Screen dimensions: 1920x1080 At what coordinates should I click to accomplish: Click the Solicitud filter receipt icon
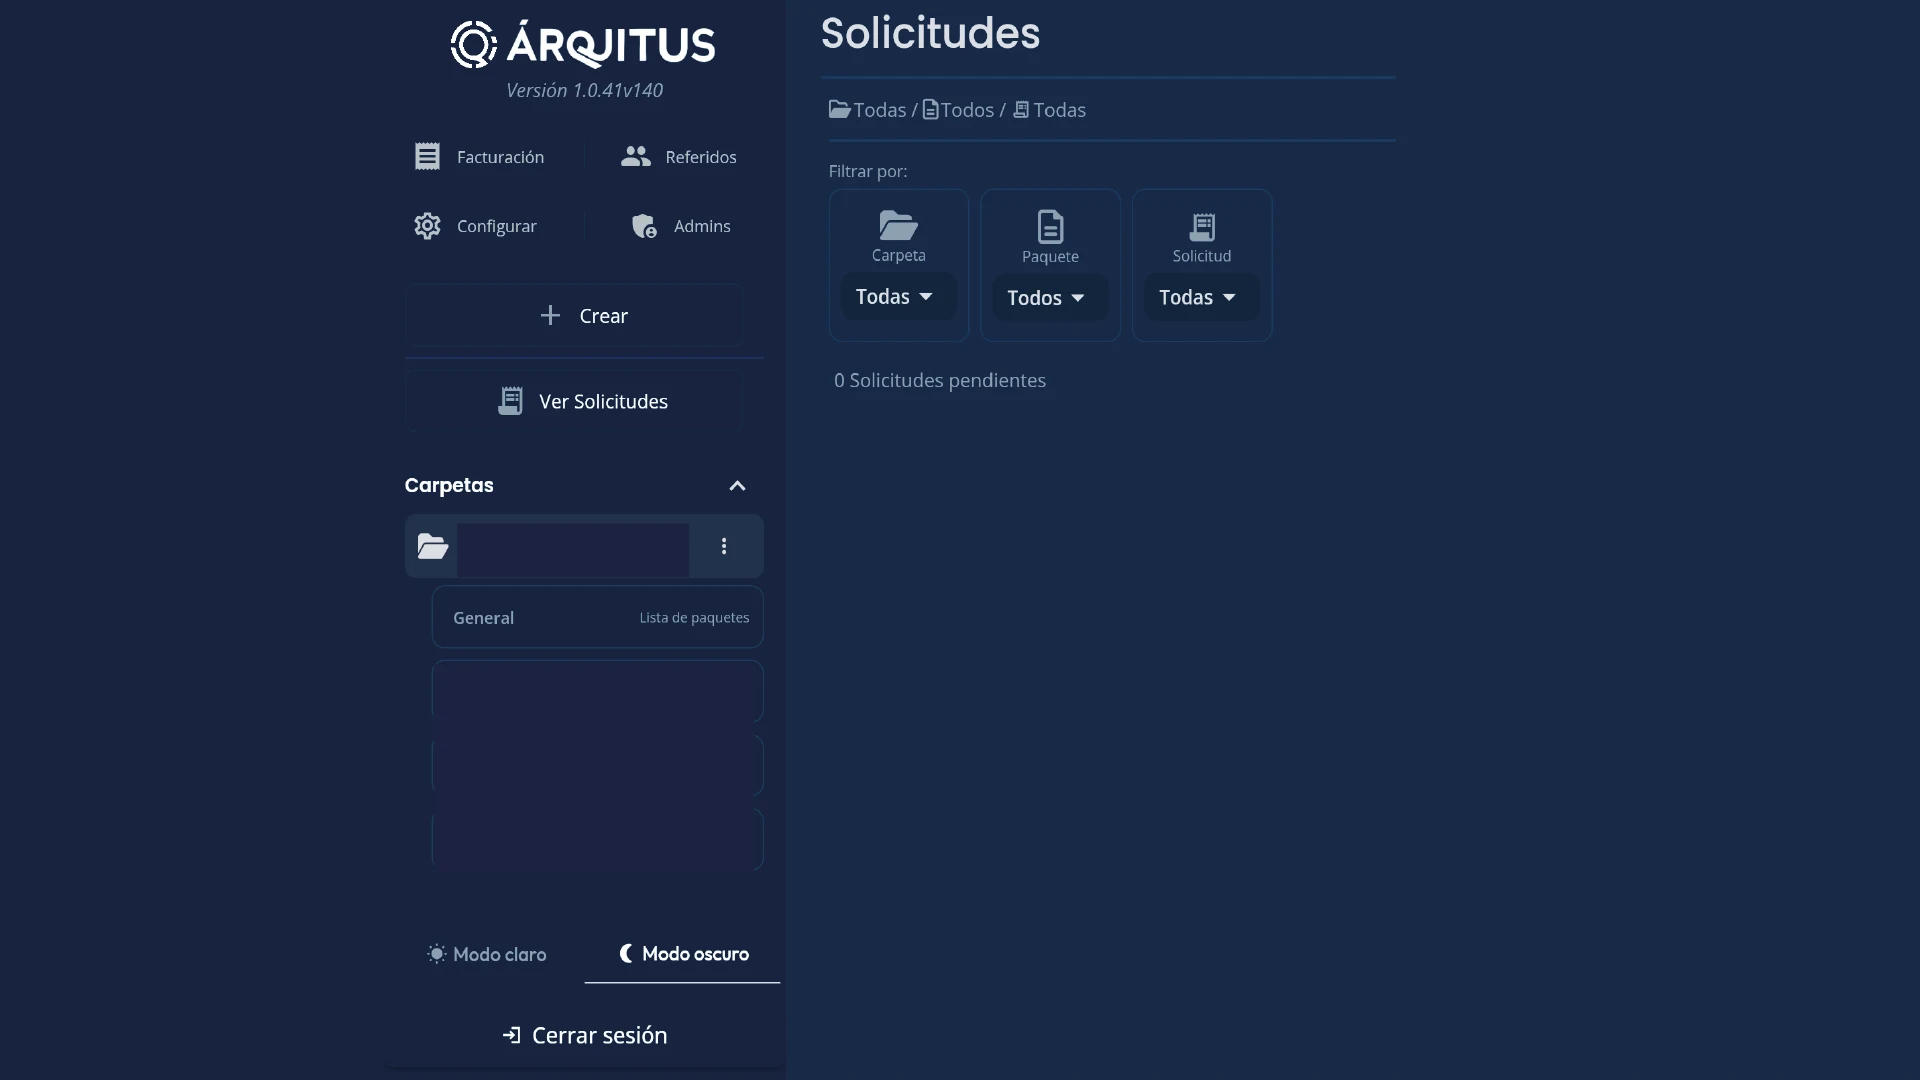(1202, 227)
